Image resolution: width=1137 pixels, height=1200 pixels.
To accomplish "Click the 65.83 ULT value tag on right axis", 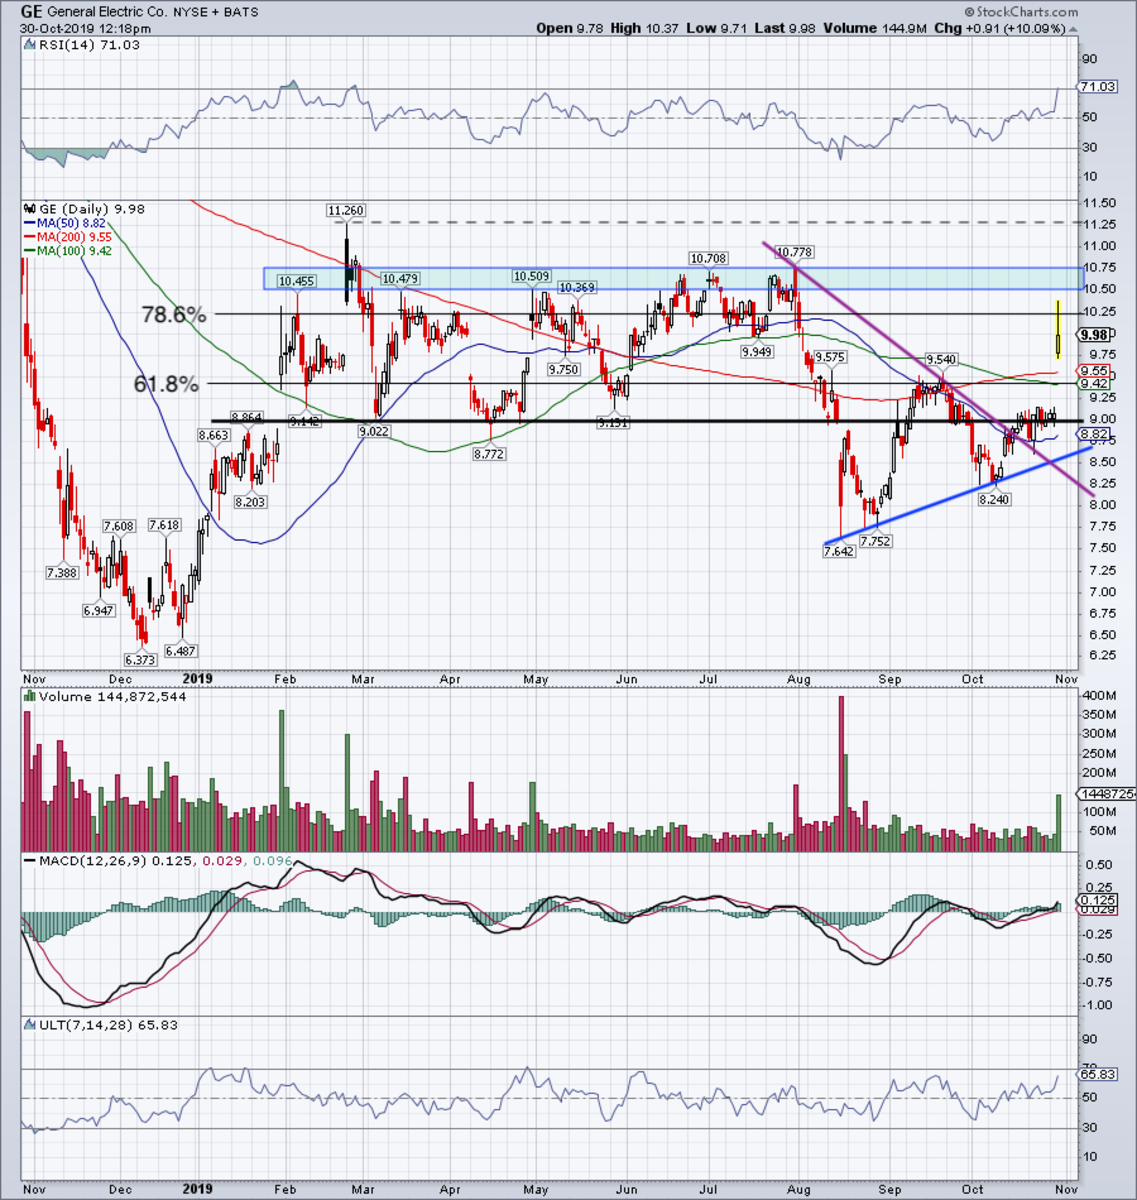I will [1096, 1073].
